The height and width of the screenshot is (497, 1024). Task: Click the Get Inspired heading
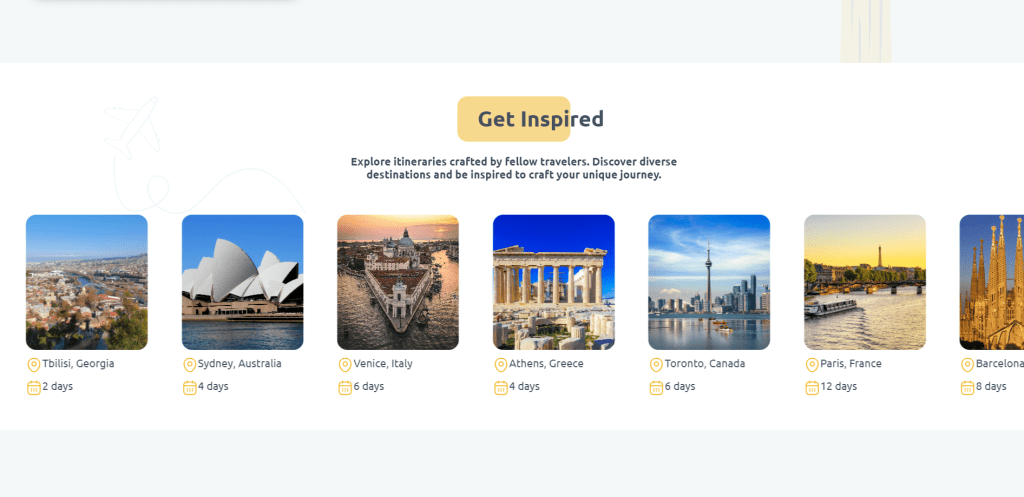540,119
